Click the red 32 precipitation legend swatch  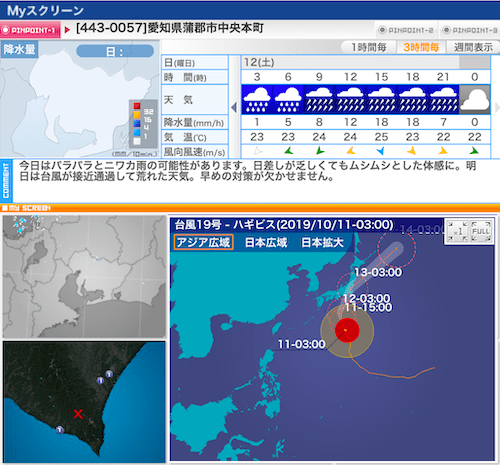pos(137,106)
